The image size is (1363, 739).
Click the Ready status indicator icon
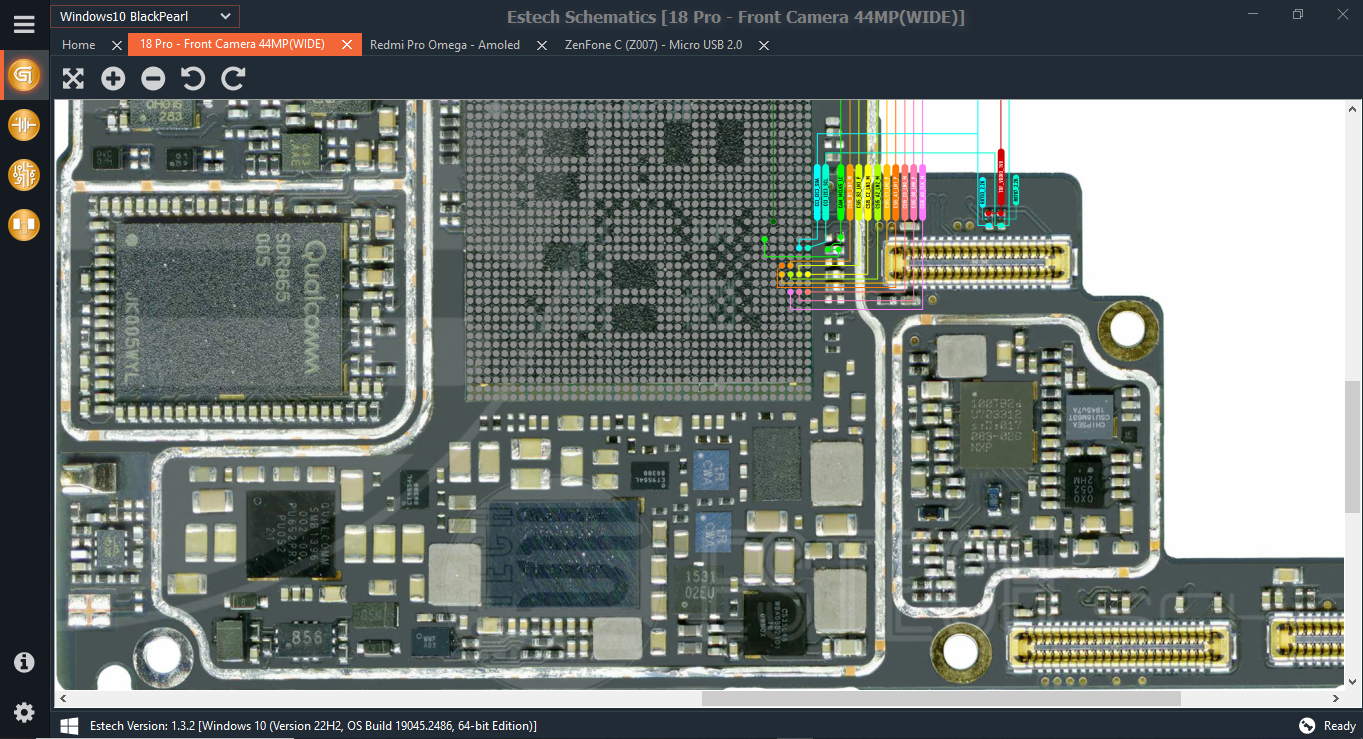coord(1307,725)
